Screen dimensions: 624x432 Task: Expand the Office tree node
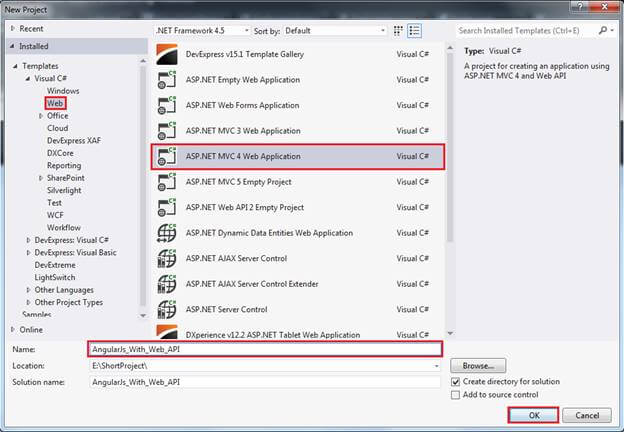click(41, 116)
